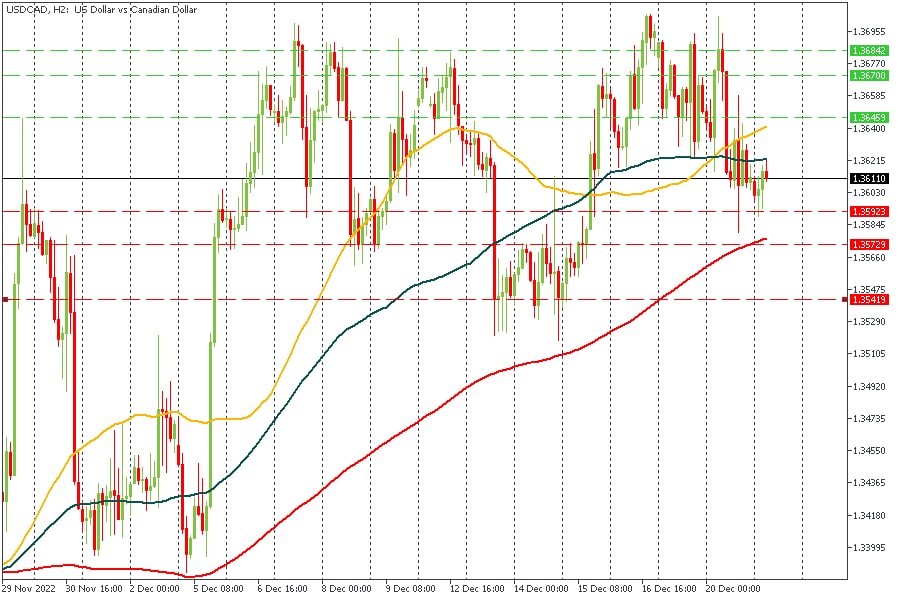Select the chart title 'USDCAD, H2: US Dollar vs Canadian Dollar'

[101, 10]
